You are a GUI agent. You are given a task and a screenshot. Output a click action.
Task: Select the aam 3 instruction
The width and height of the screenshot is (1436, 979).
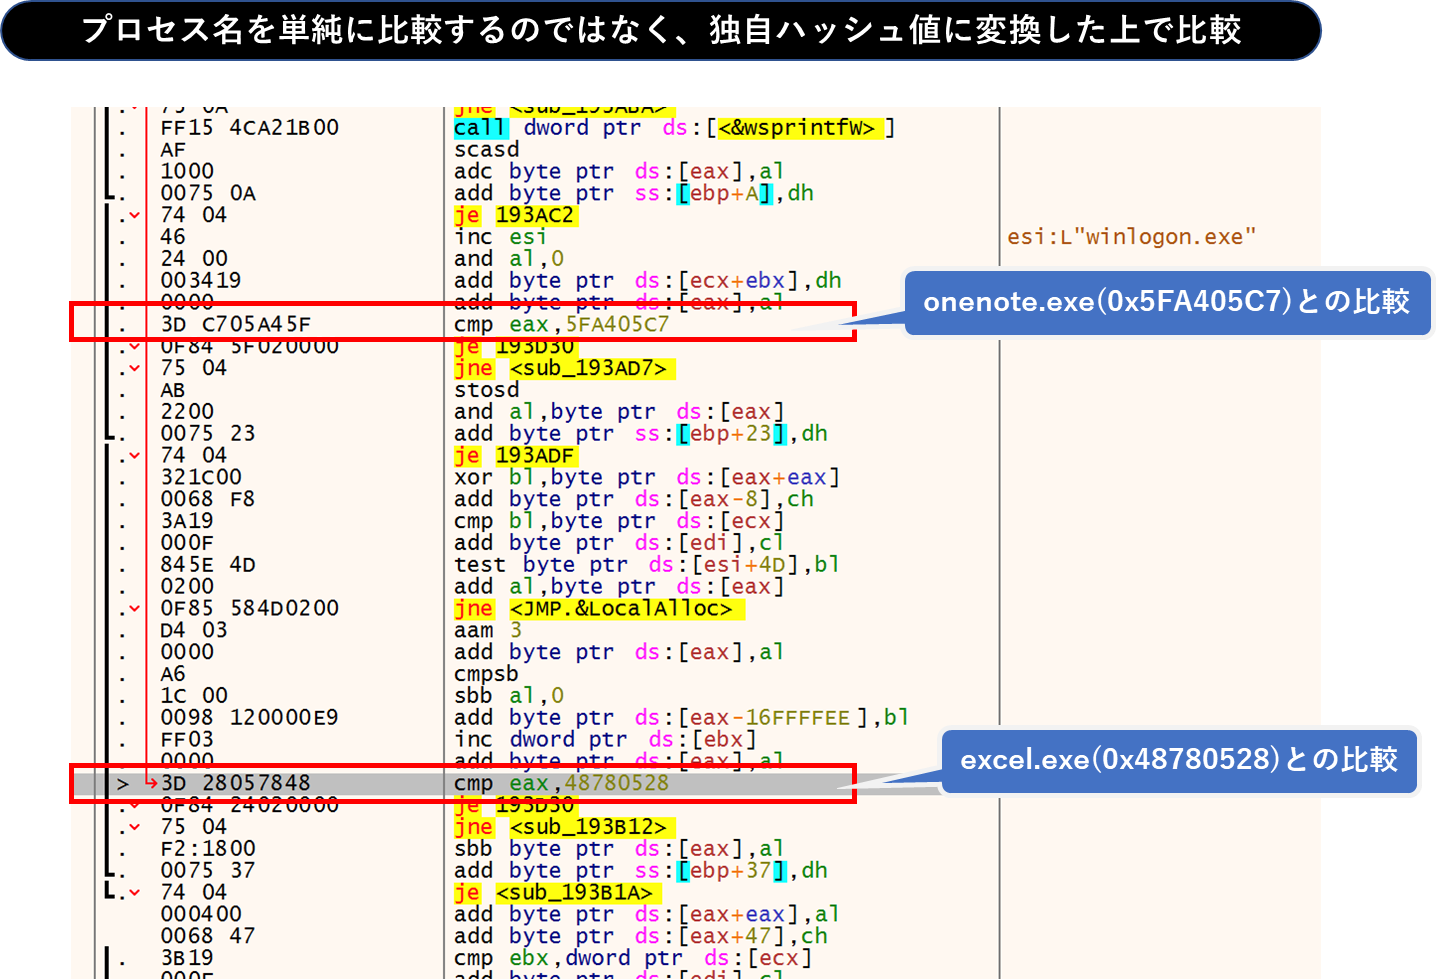(x=487, y=631)
